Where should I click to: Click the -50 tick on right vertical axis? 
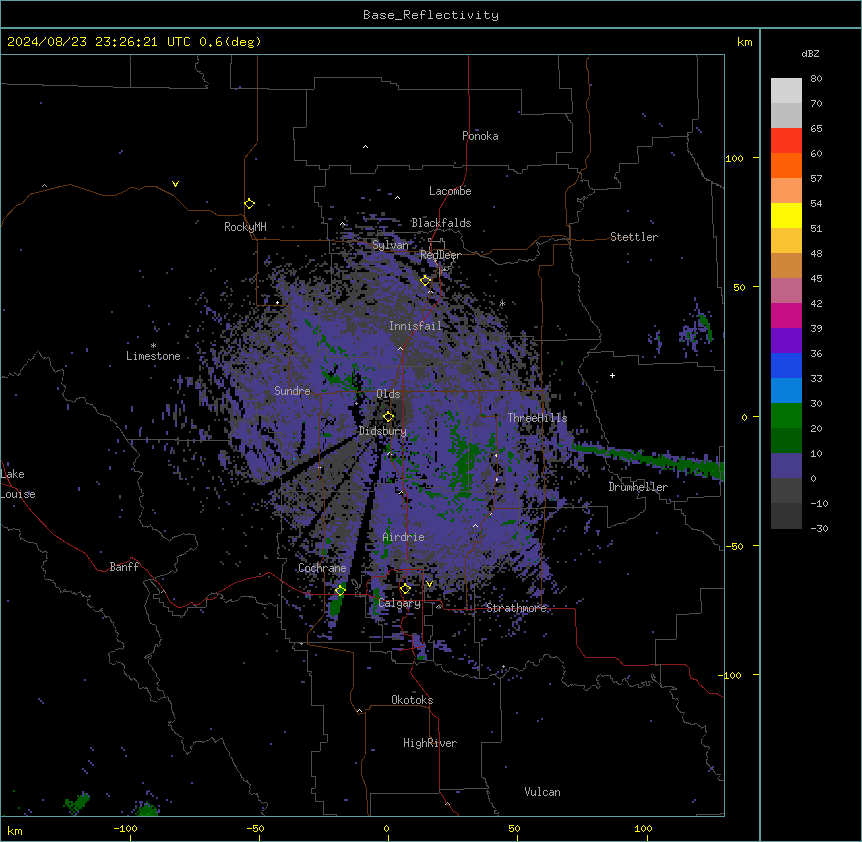point(734,546)
